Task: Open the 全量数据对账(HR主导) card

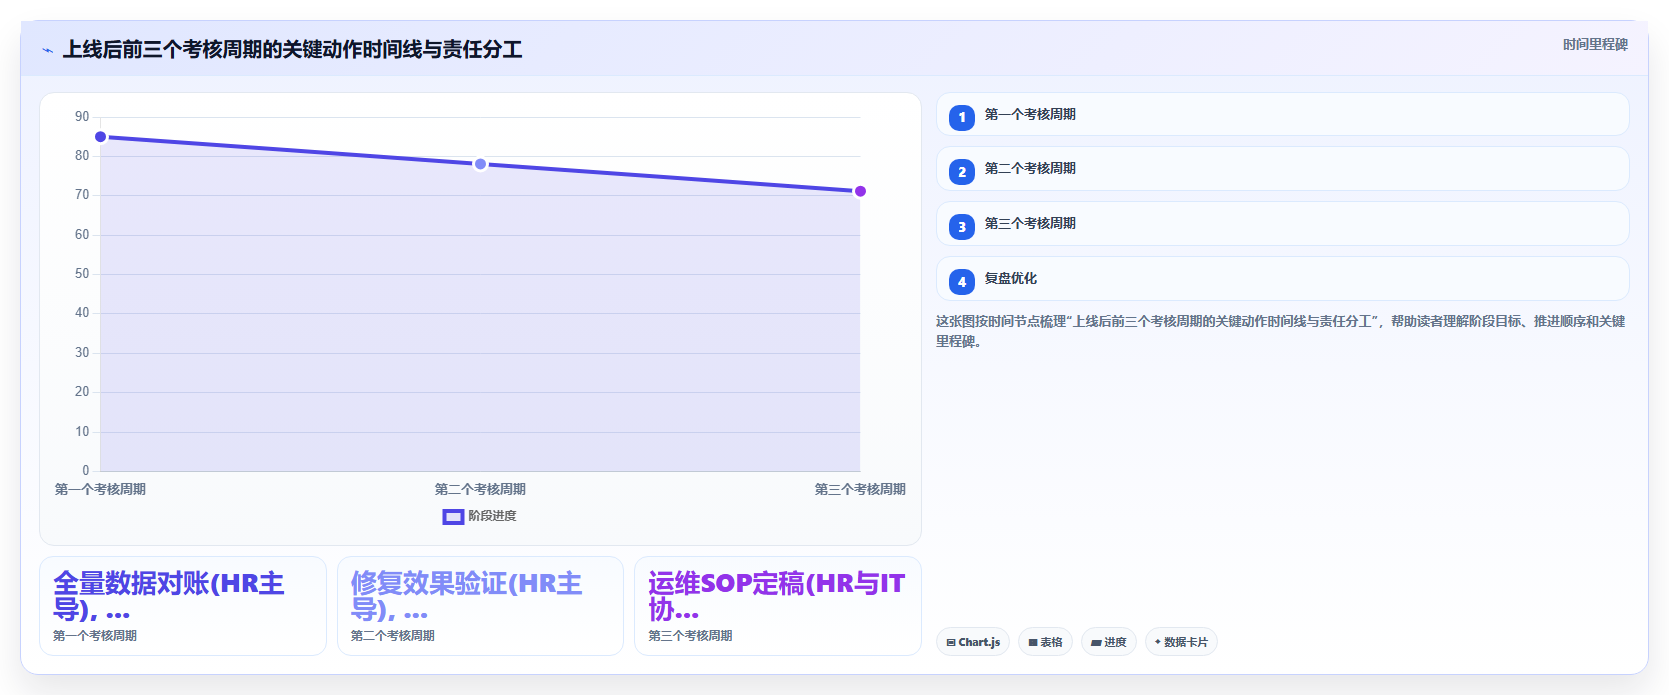Action: coord(183,606)
